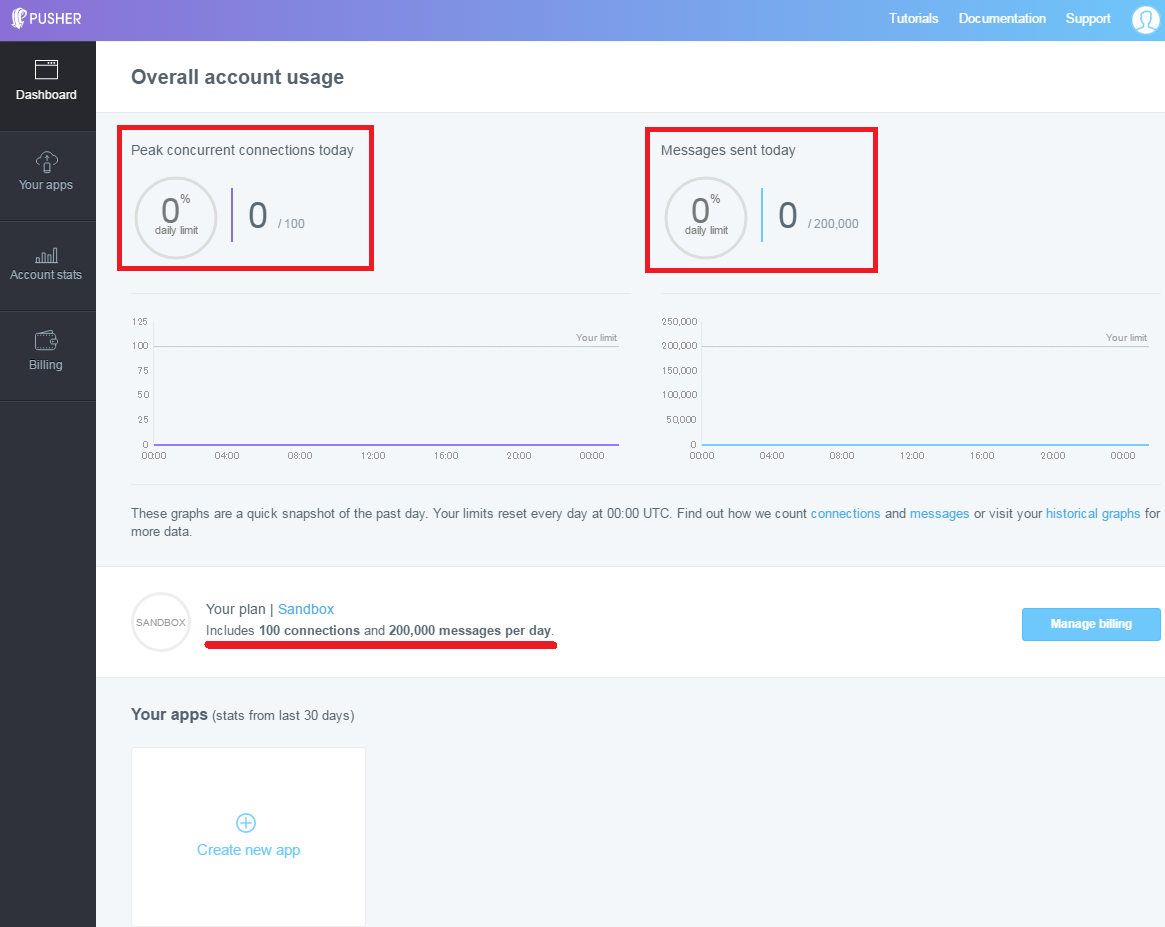Screen dimensions: 1165x927
Task: Open Documentation in the top navigation
Action: [x=1002, y=19]
